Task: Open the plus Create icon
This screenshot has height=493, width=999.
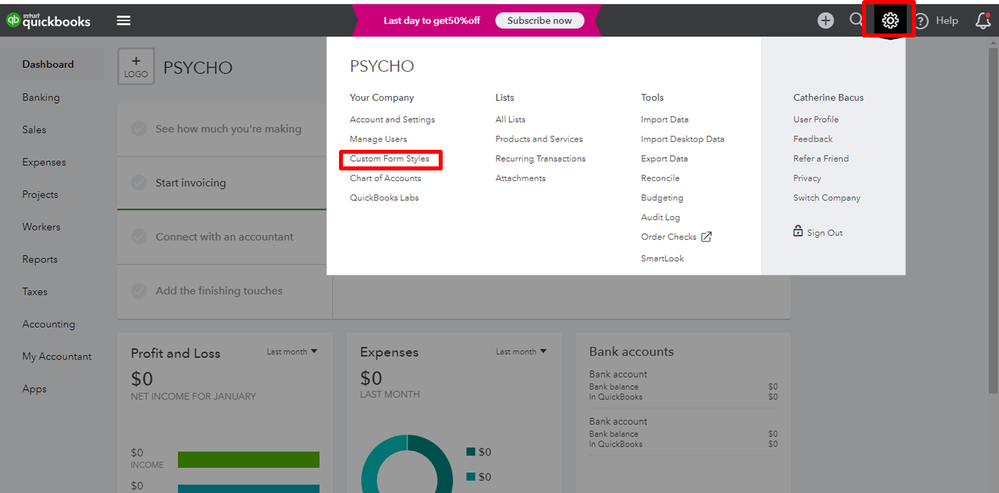Action: [825, 20]
